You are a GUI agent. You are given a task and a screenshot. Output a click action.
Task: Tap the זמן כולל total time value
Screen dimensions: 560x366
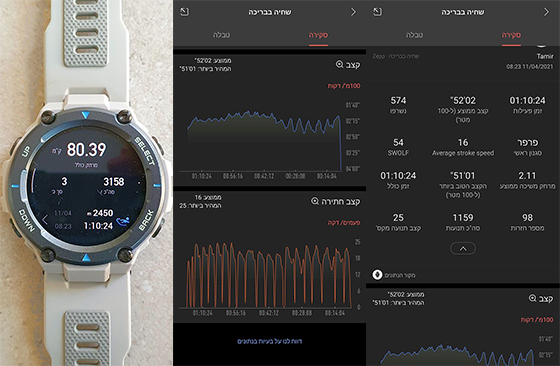point(398,175)
